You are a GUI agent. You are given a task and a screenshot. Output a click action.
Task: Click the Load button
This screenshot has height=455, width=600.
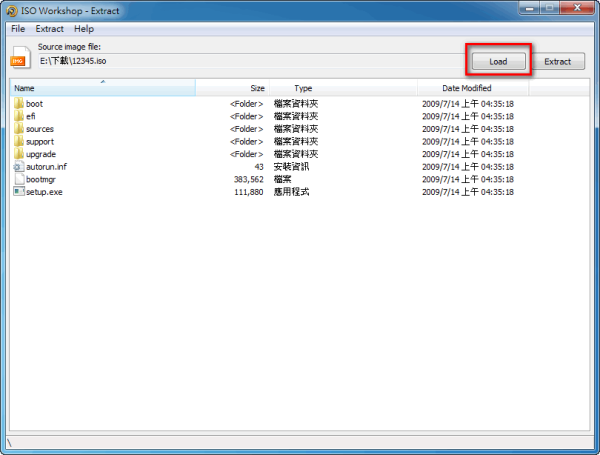(x=498, y=61)
